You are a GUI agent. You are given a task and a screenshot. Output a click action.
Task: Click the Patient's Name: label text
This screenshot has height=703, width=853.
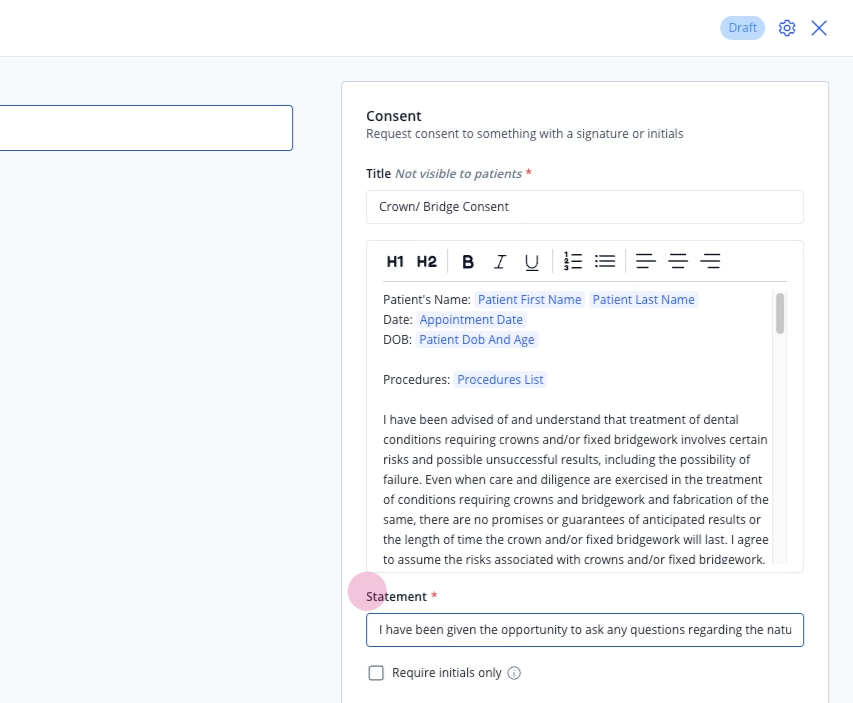tap(426, 300)
